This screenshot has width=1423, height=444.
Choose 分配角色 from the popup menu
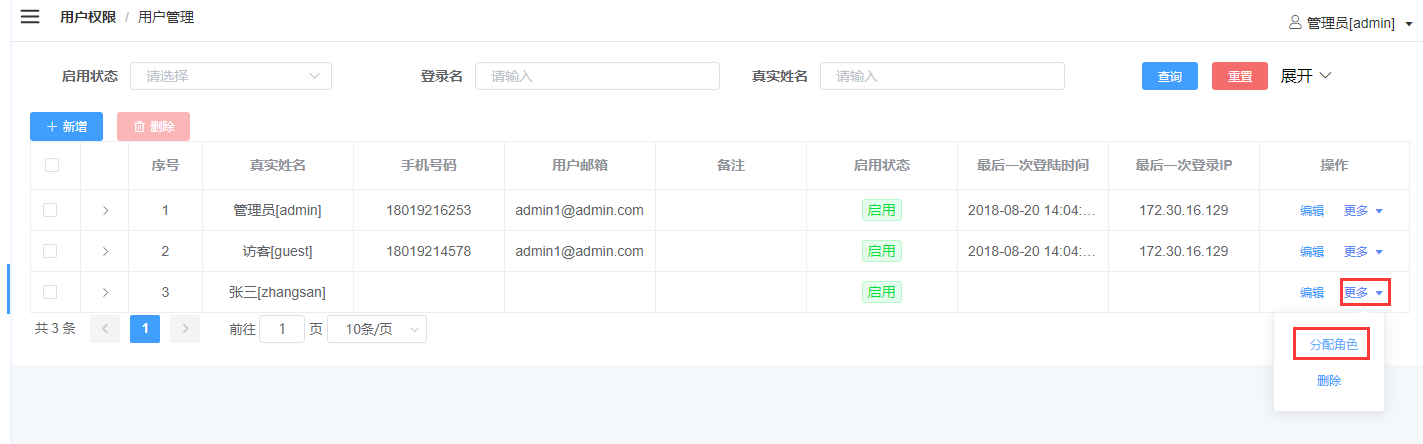tap(1333, 344)
